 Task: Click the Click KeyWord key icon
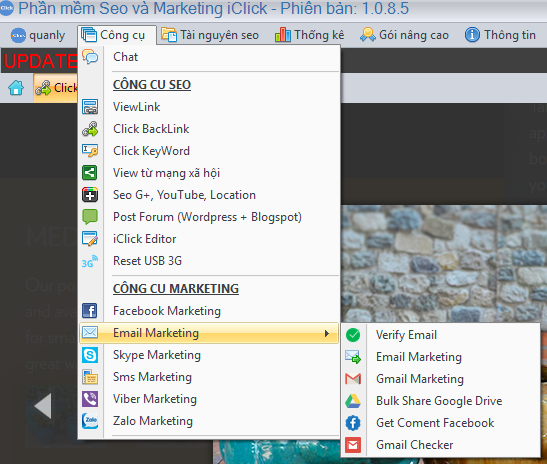tap(90, 151)
